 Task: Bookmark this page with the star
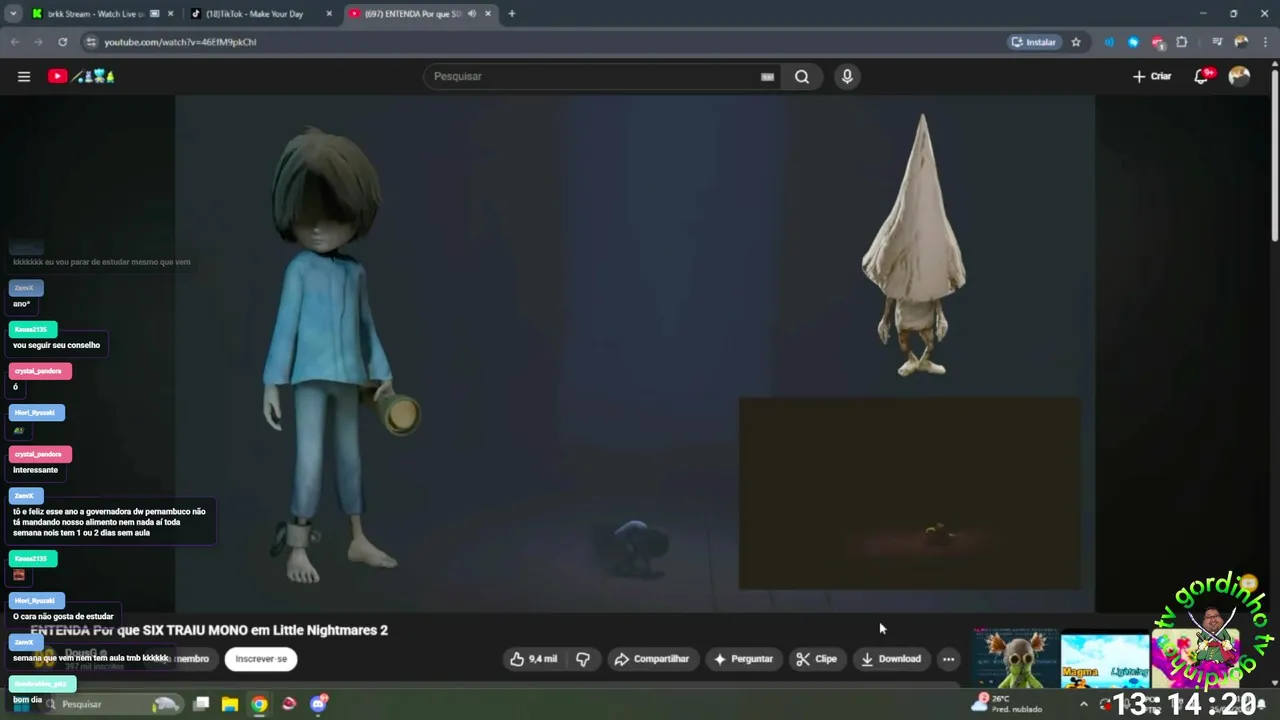point(1076,42)
